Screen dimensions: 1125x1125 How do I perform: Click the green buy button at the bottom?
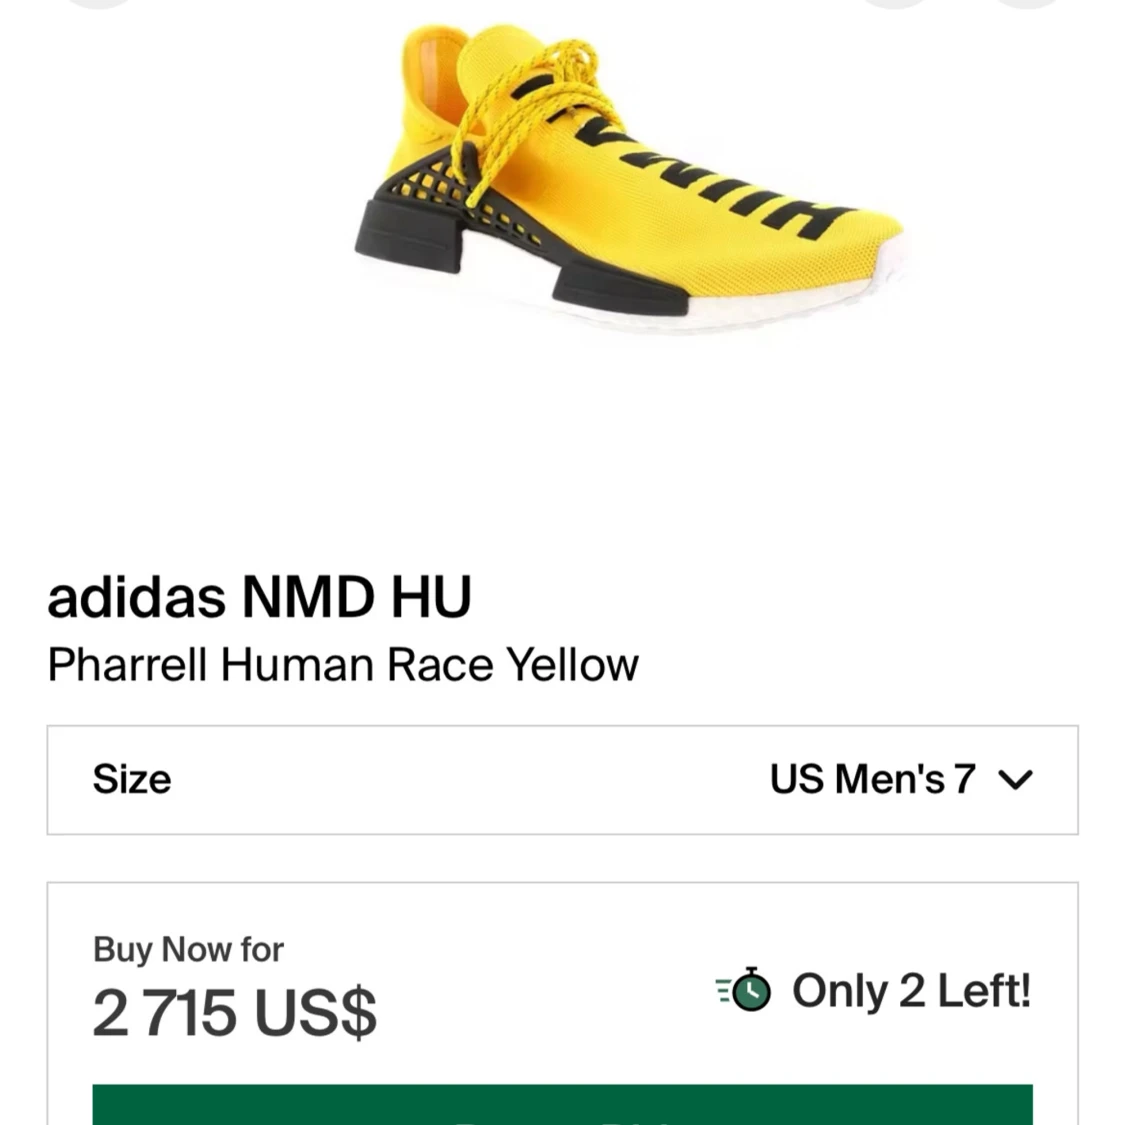pyautogui.click(x=562, y=1105)
